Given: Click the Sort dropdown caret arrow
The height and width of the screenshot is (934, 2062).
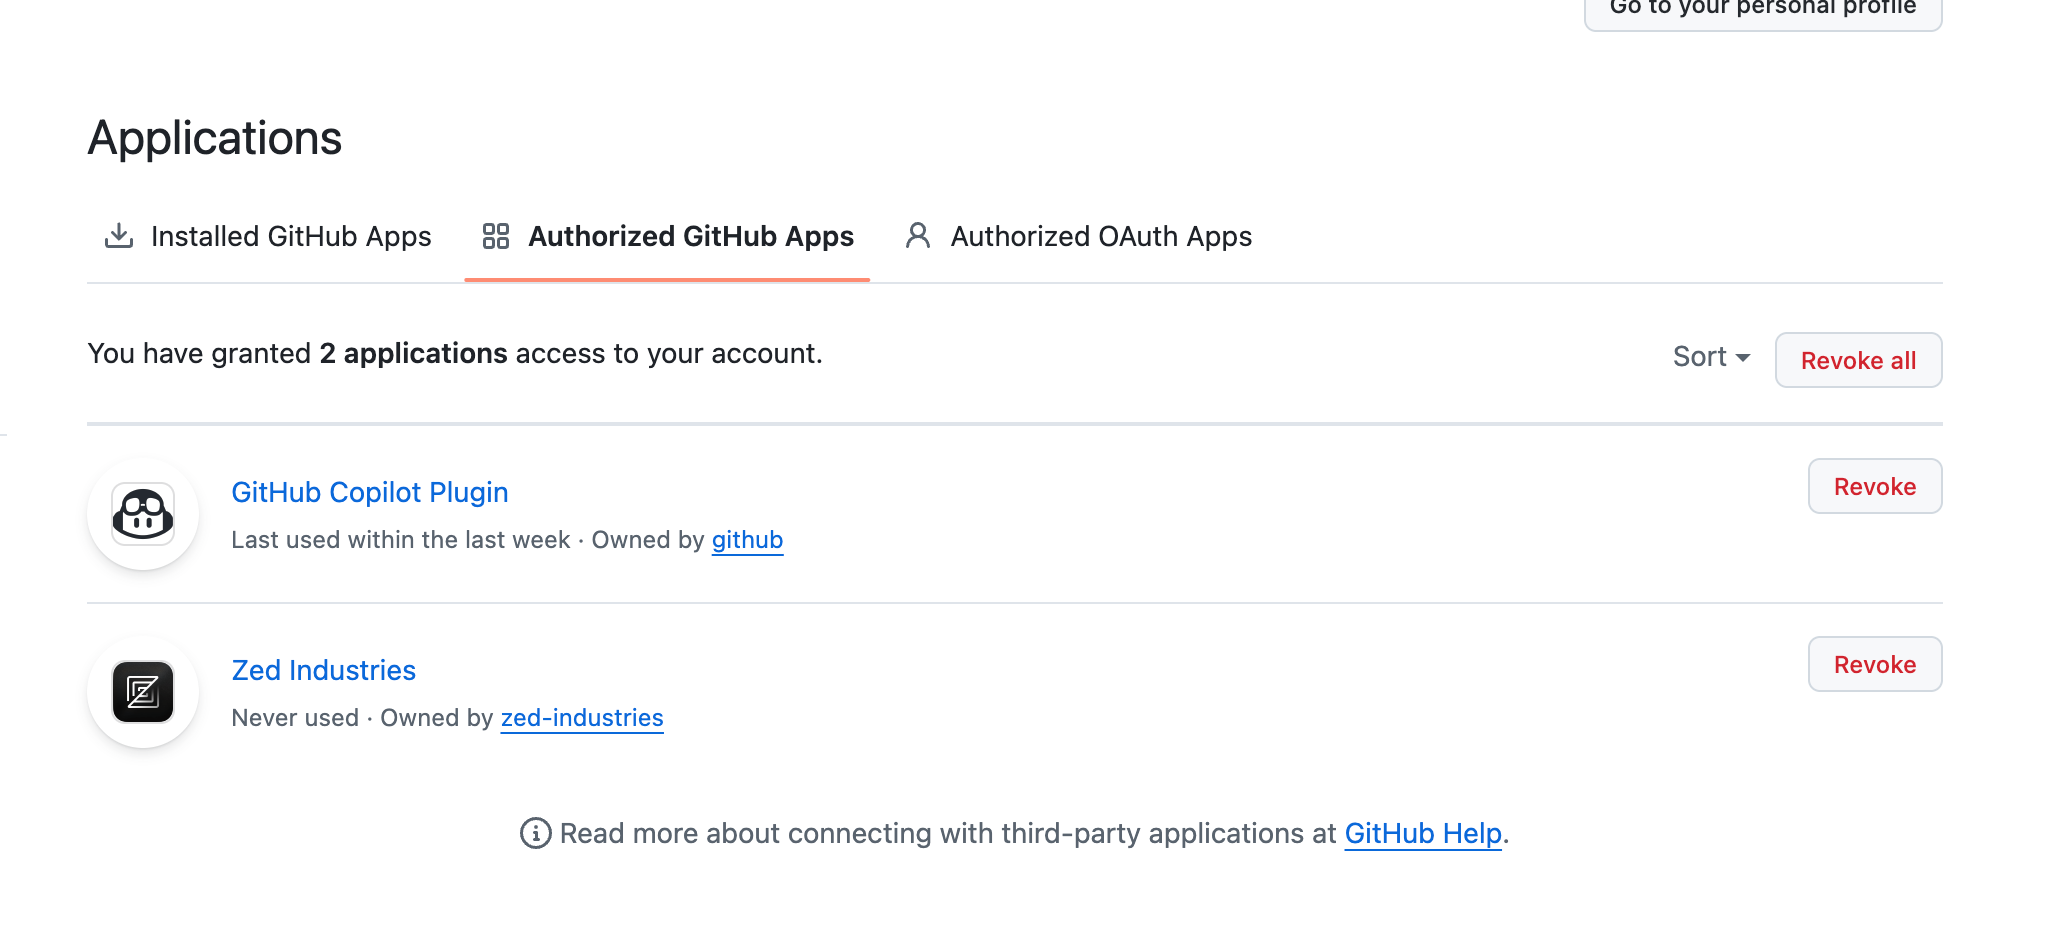Looking at the screenshot, I should 1743,358.
